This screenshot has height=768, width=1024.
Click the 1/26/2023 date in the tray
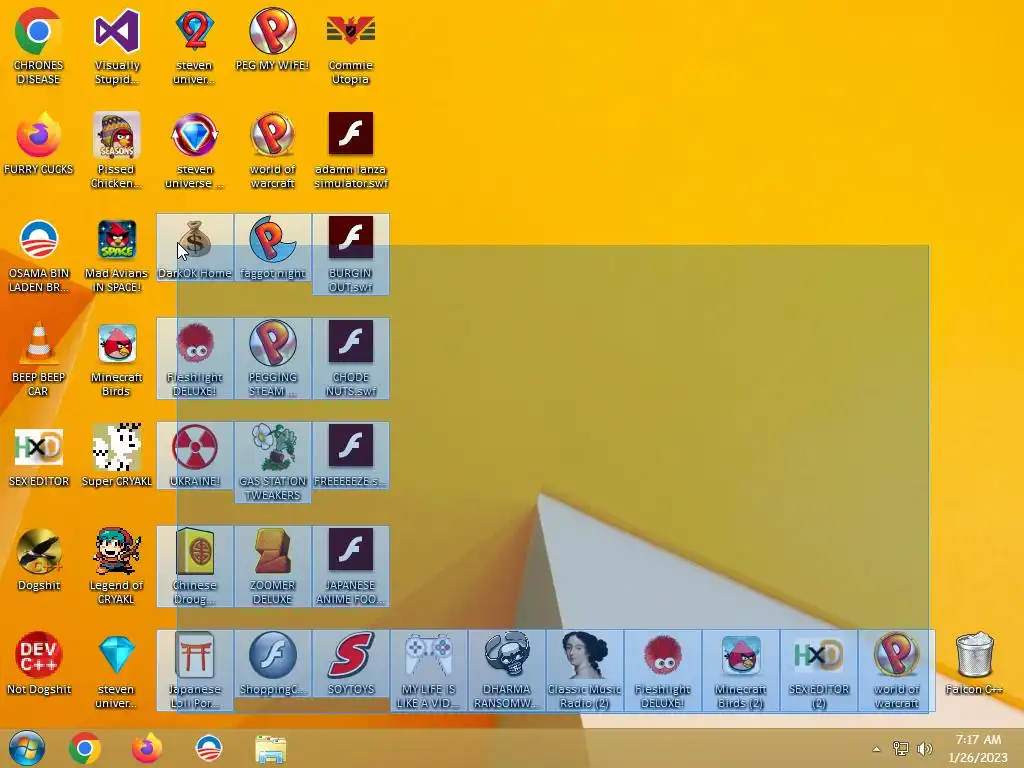(978, 758)
